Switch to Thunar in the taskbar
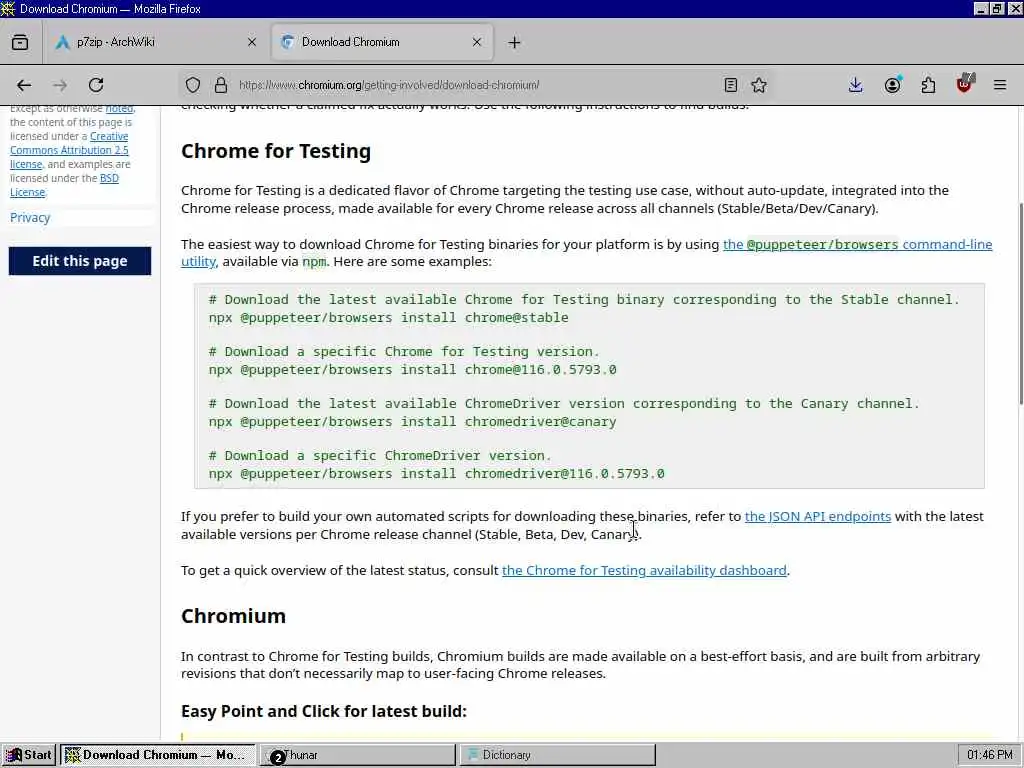 (x=358, y=755)
